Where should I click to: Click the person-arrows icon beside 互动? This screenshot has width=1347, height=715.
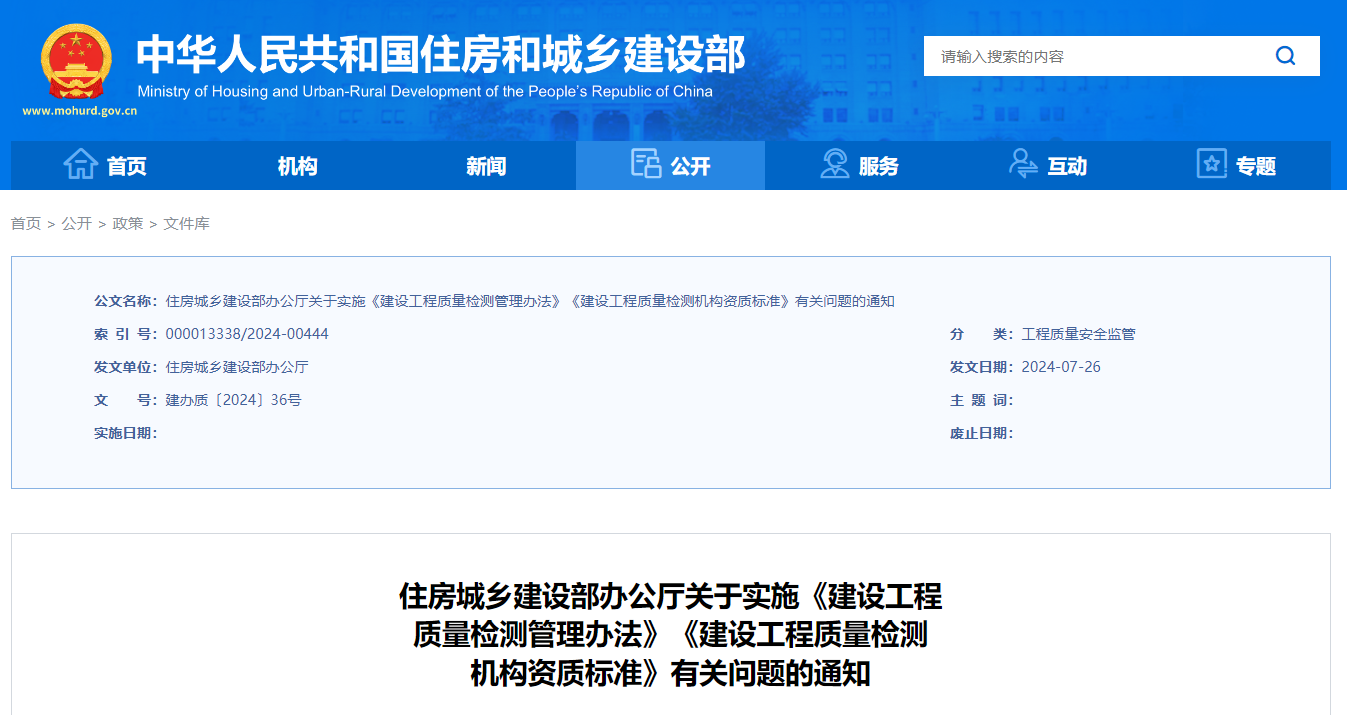click(1023, 164)
